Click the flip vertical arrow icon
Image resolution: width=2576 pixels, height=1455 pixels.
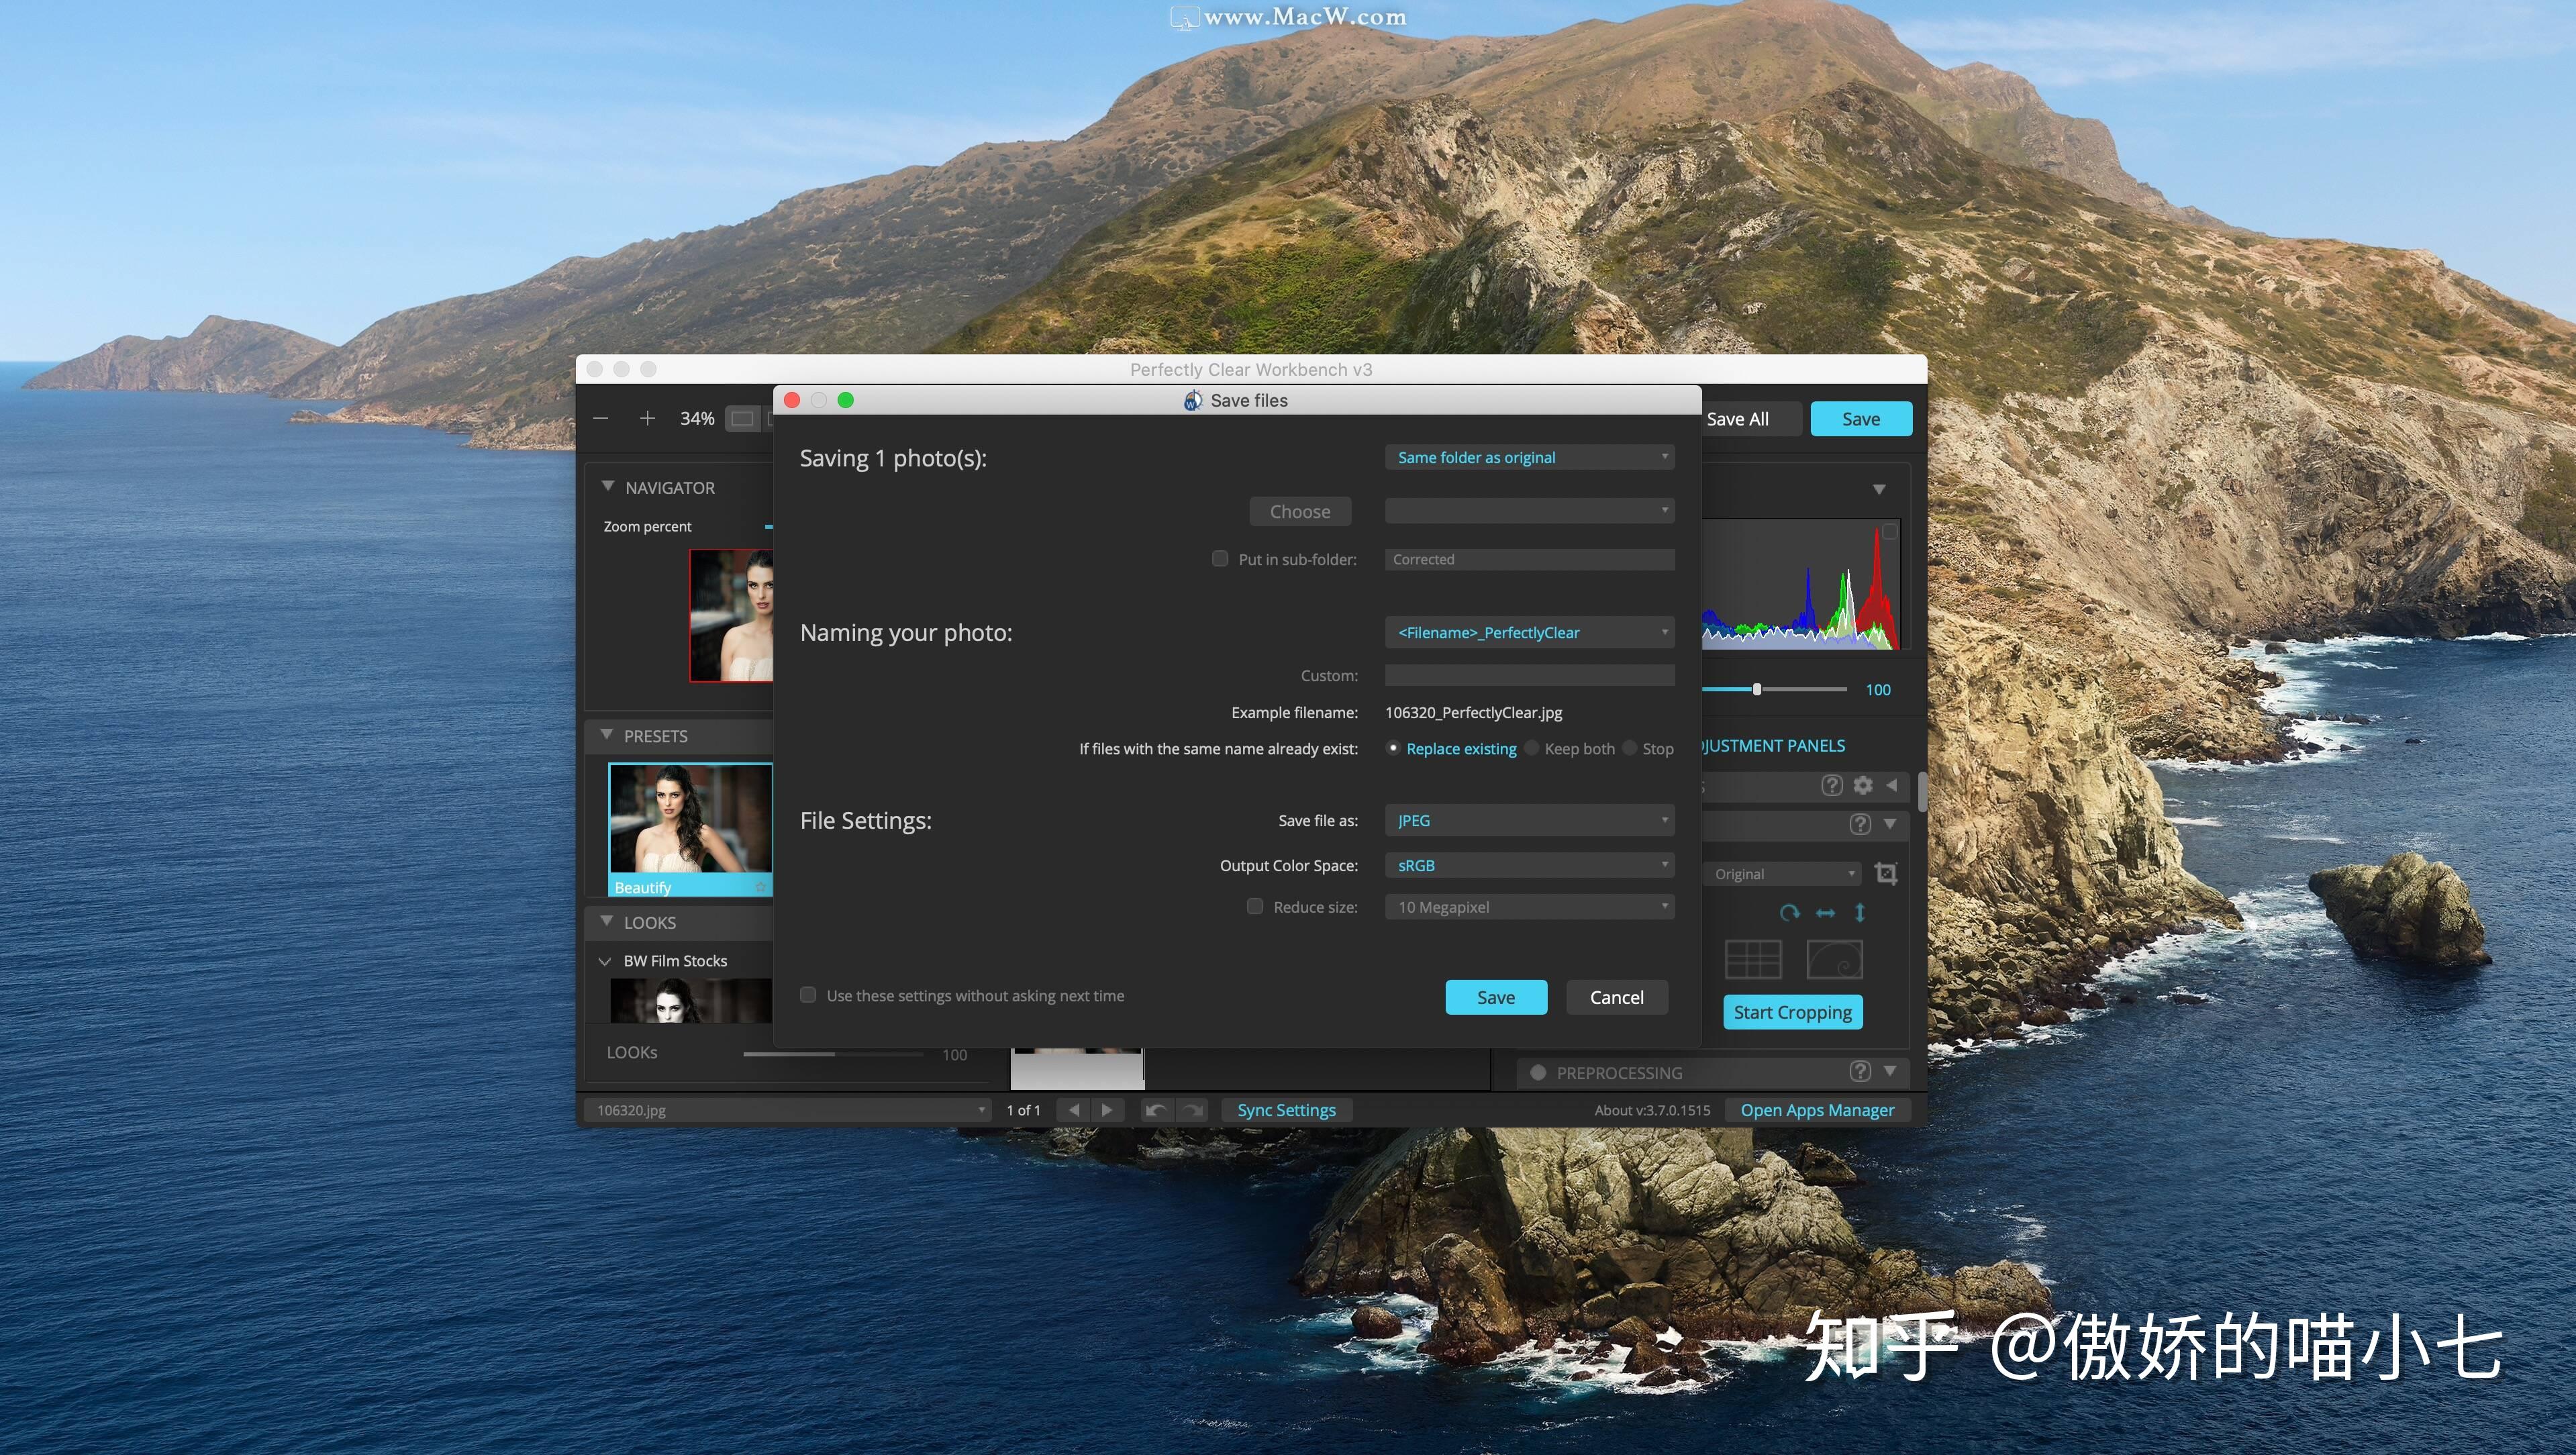click(1860, 912)
